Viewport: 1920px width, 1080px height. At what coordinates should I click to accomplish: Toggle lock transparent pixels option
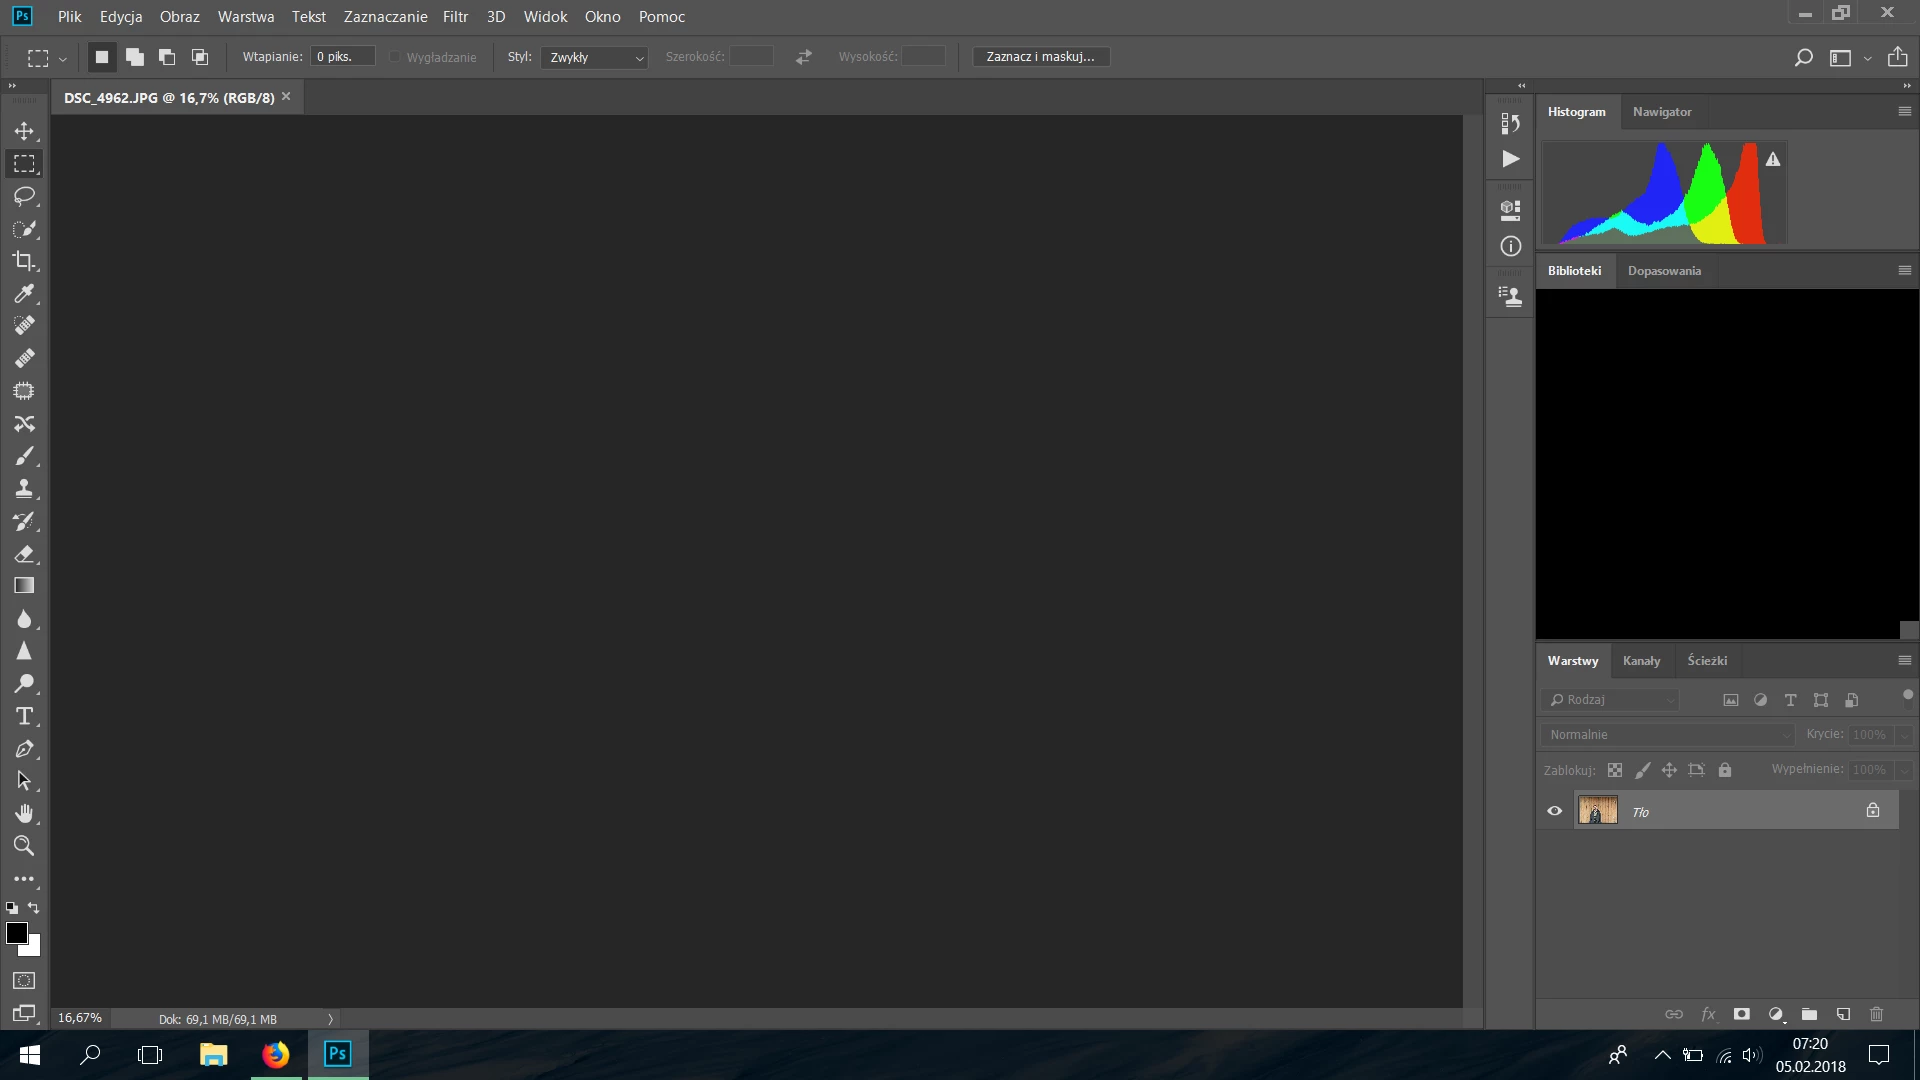(1615, 770)
